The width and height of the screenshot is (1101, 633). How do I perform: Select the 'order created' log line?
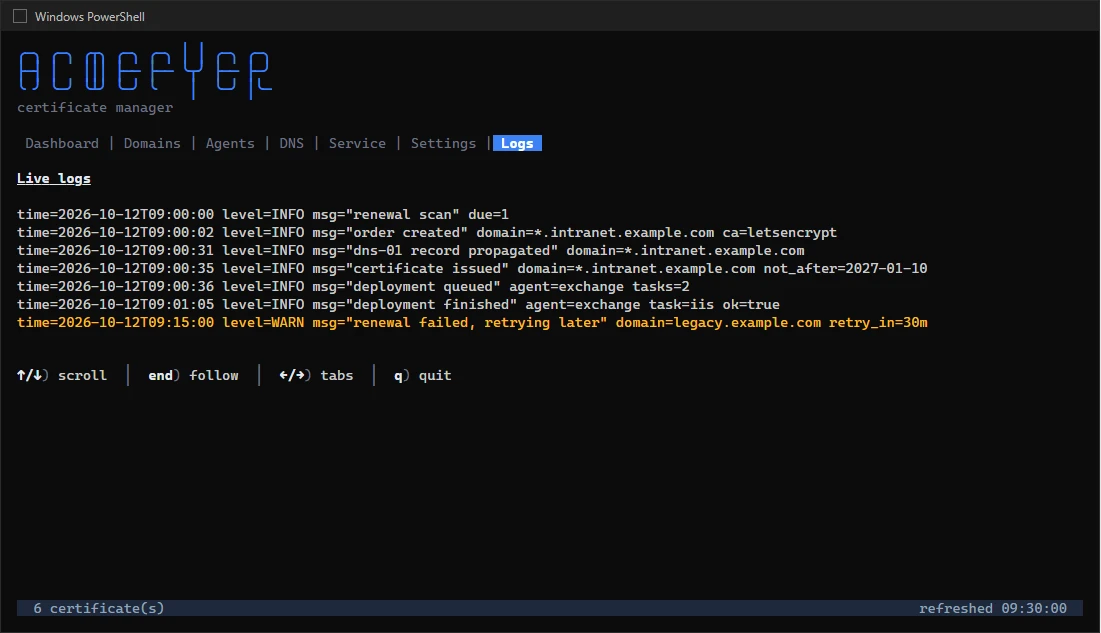427,233
